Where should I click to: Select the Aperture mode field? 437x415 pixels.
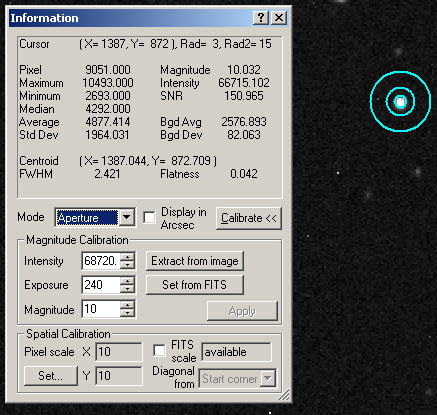click(x=87, y=218)
